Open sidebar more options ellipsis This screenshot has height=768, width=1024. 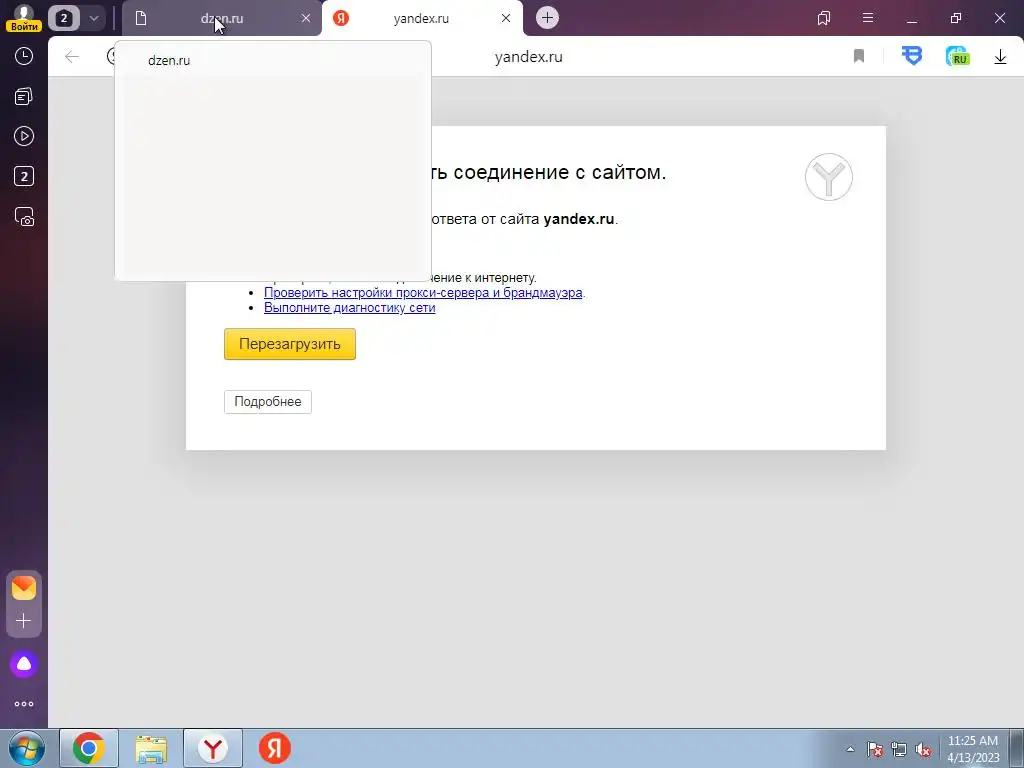(24, 704)
